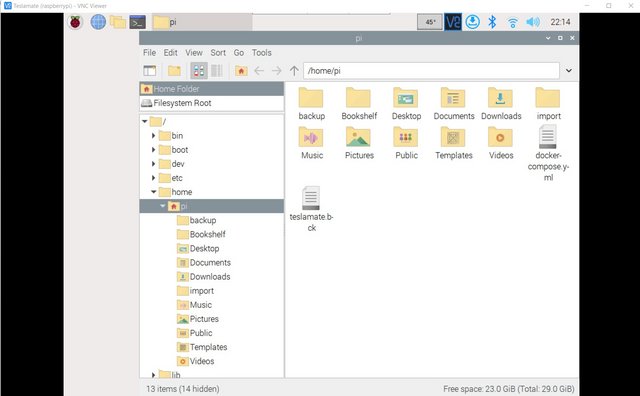Collapse the home folder tree node
Screen dimensions: 640x396
coord(153,191)
